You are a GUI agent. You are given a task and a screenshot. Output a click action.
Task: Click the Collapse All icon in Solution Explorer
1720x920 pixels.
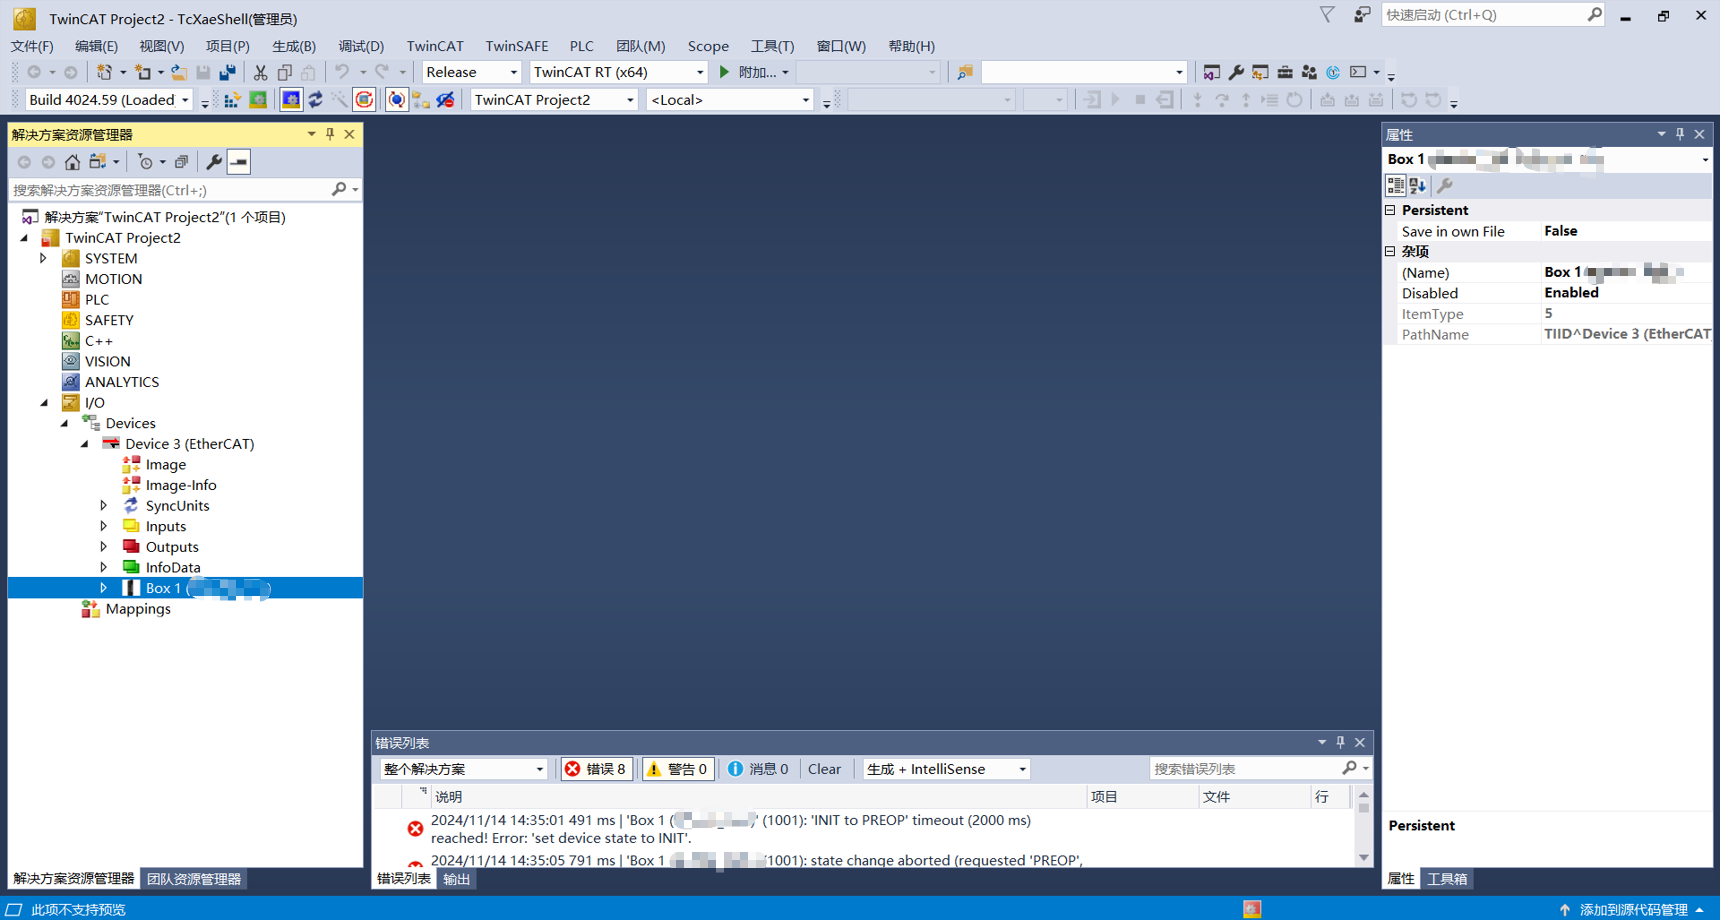(x=181, y=162)
